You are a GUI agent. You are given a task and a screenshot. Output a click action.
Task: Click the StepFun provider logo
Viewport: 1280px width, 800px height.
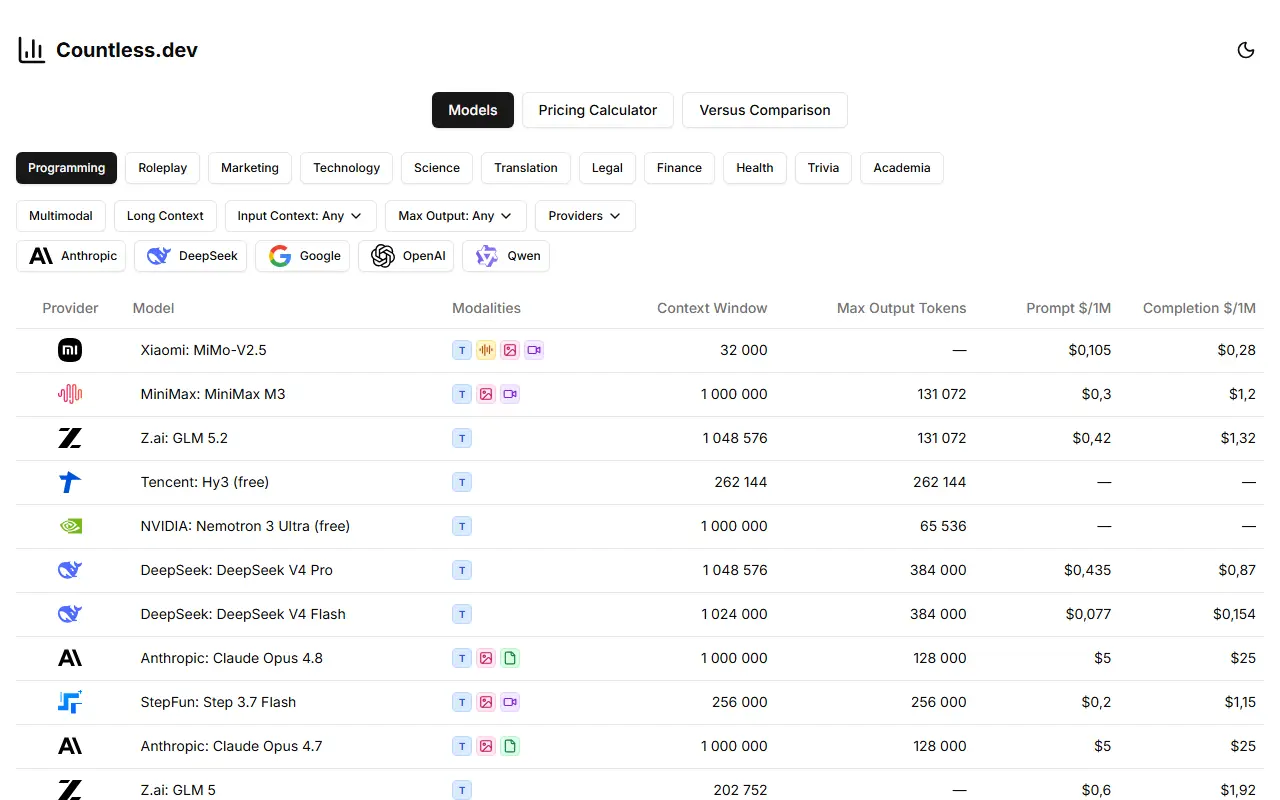(x=70, y=702)
